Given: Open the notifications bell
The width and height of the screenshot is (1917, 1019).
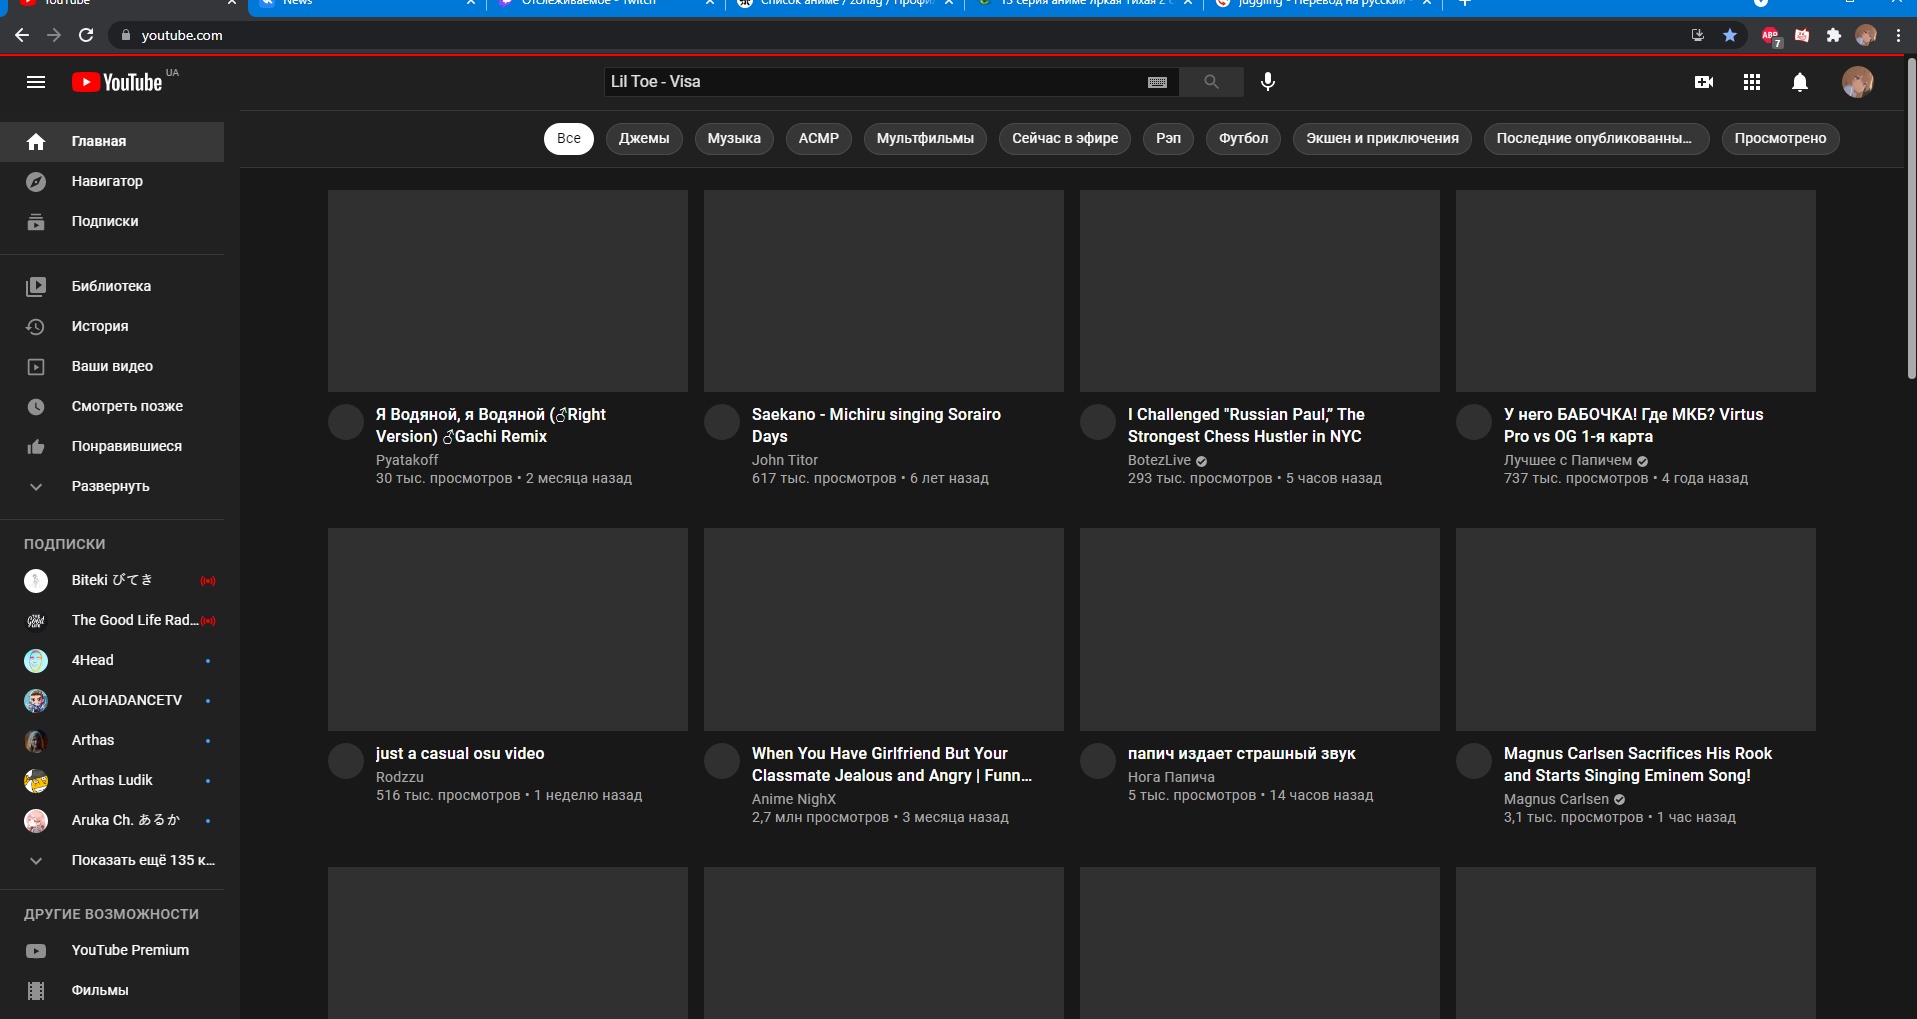Looking at the screenshot, I should pyautogui.click(x=1800, y=82).
